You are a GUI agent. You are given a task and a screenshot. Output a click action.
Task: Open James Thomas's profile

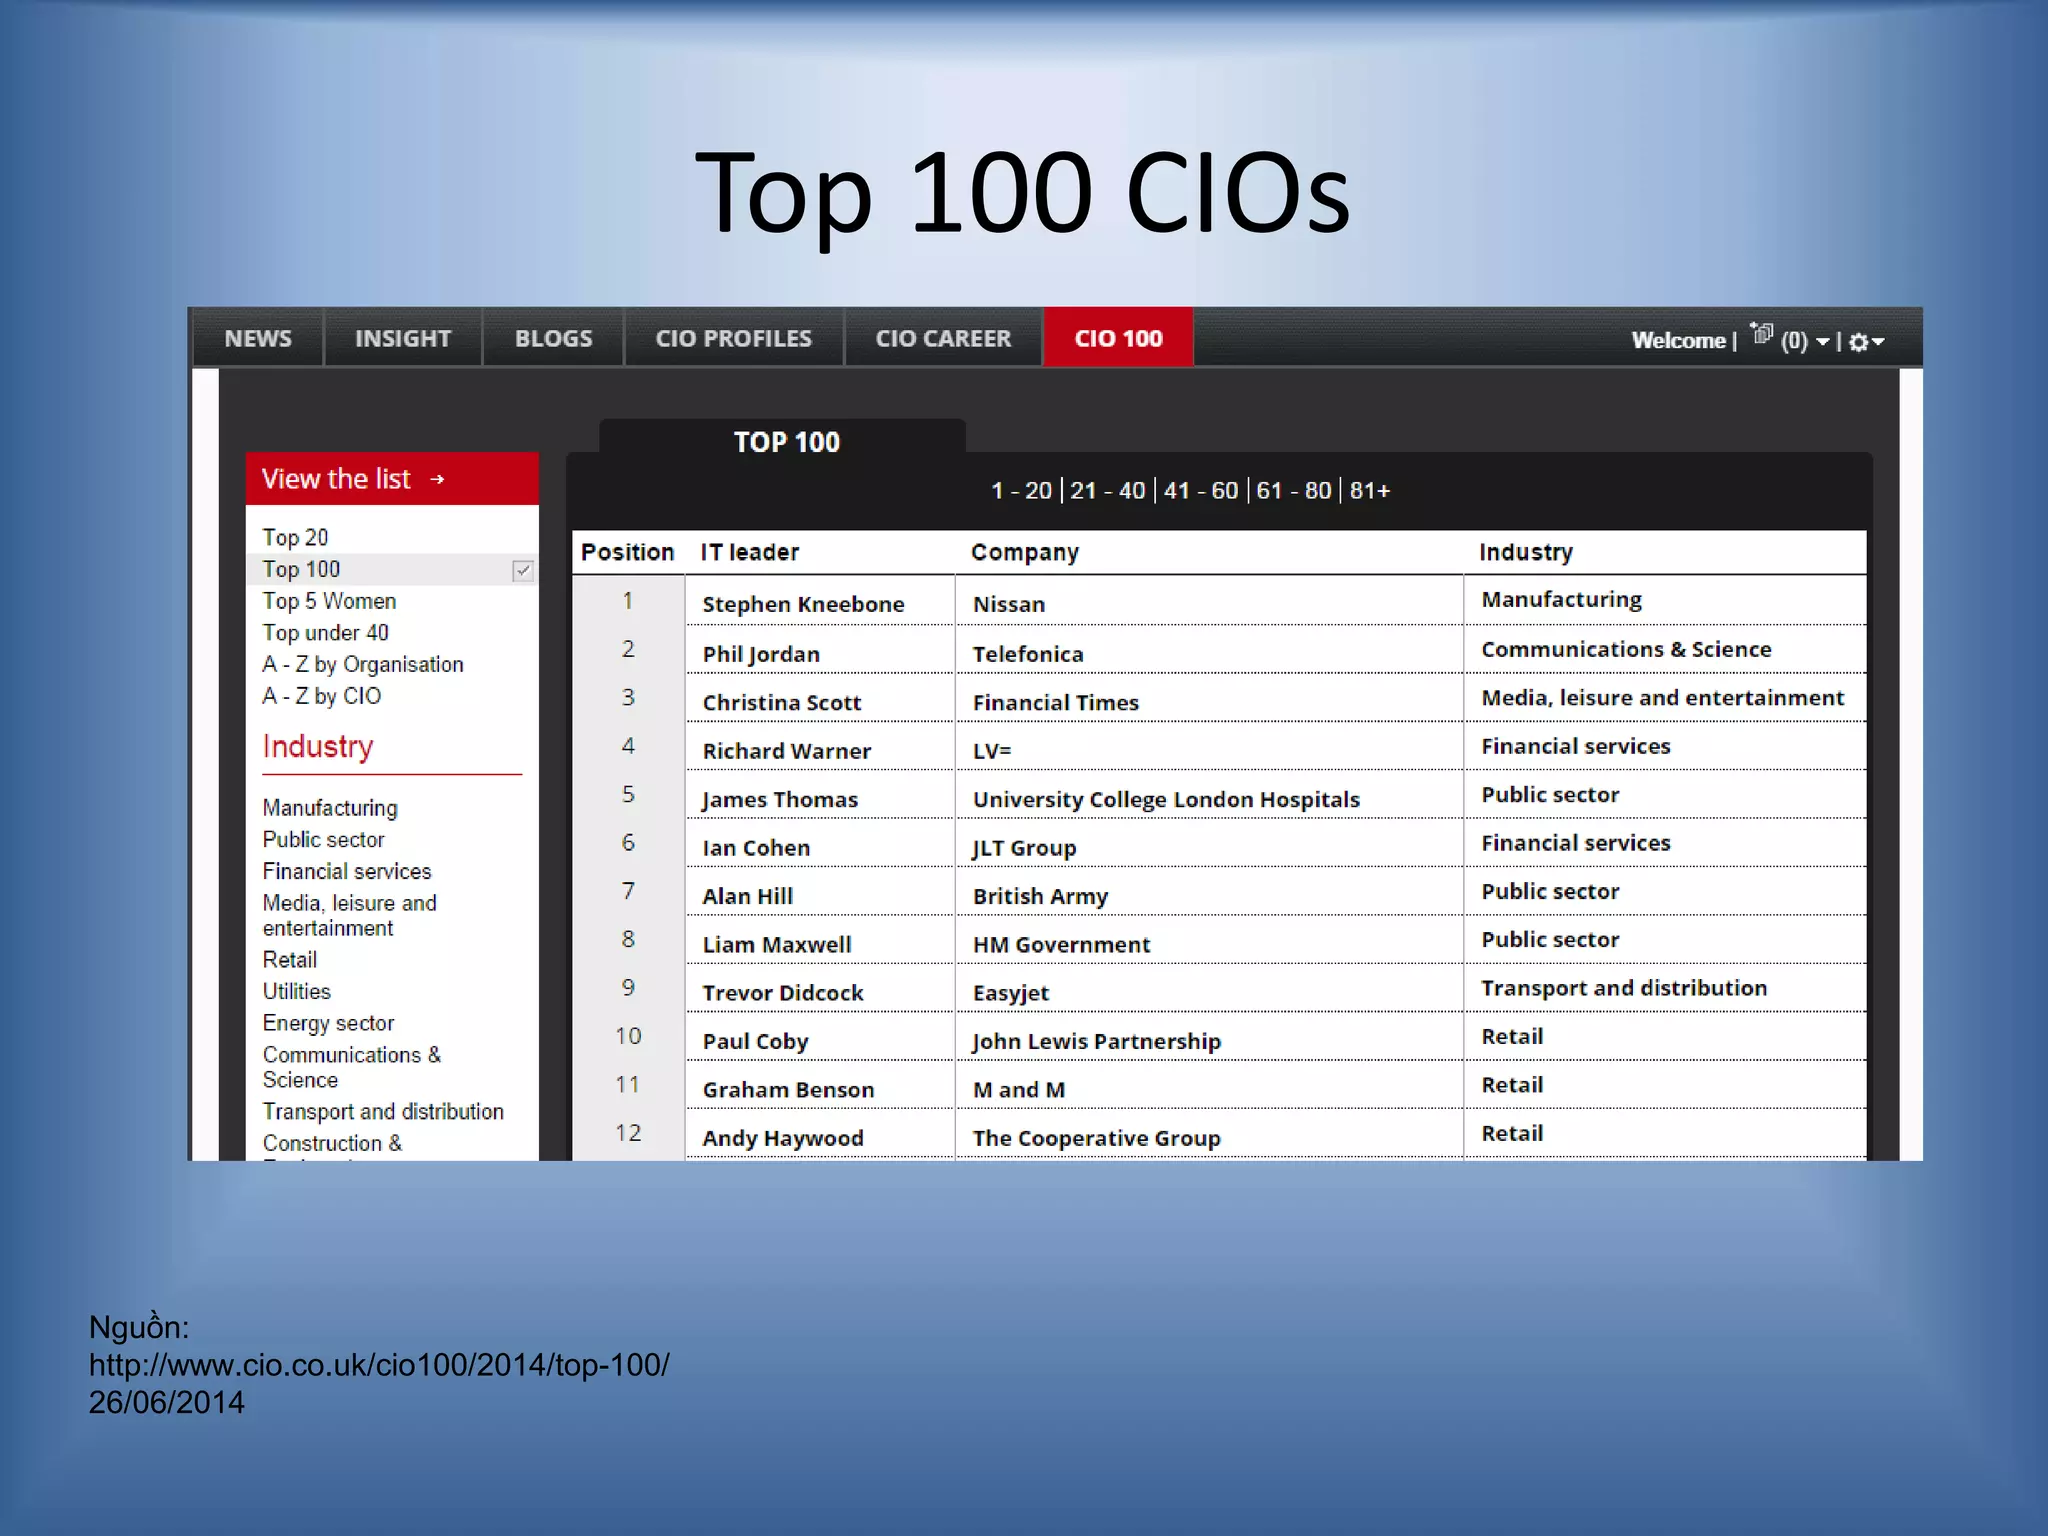click(x=779, y=800)
